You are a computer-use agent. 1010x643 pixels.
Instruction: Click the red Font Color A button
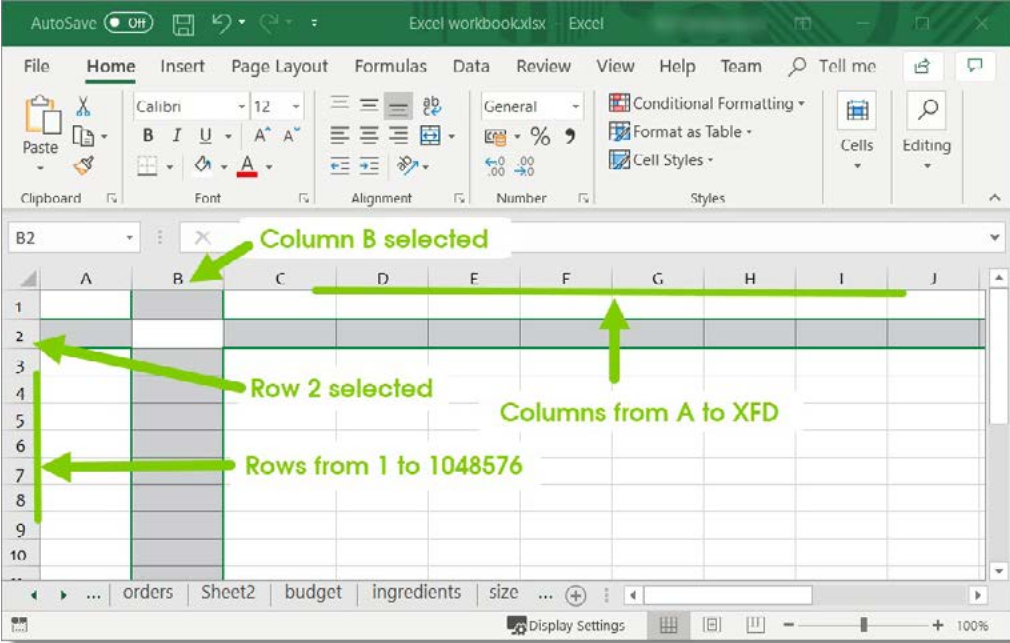coord(247,166)
